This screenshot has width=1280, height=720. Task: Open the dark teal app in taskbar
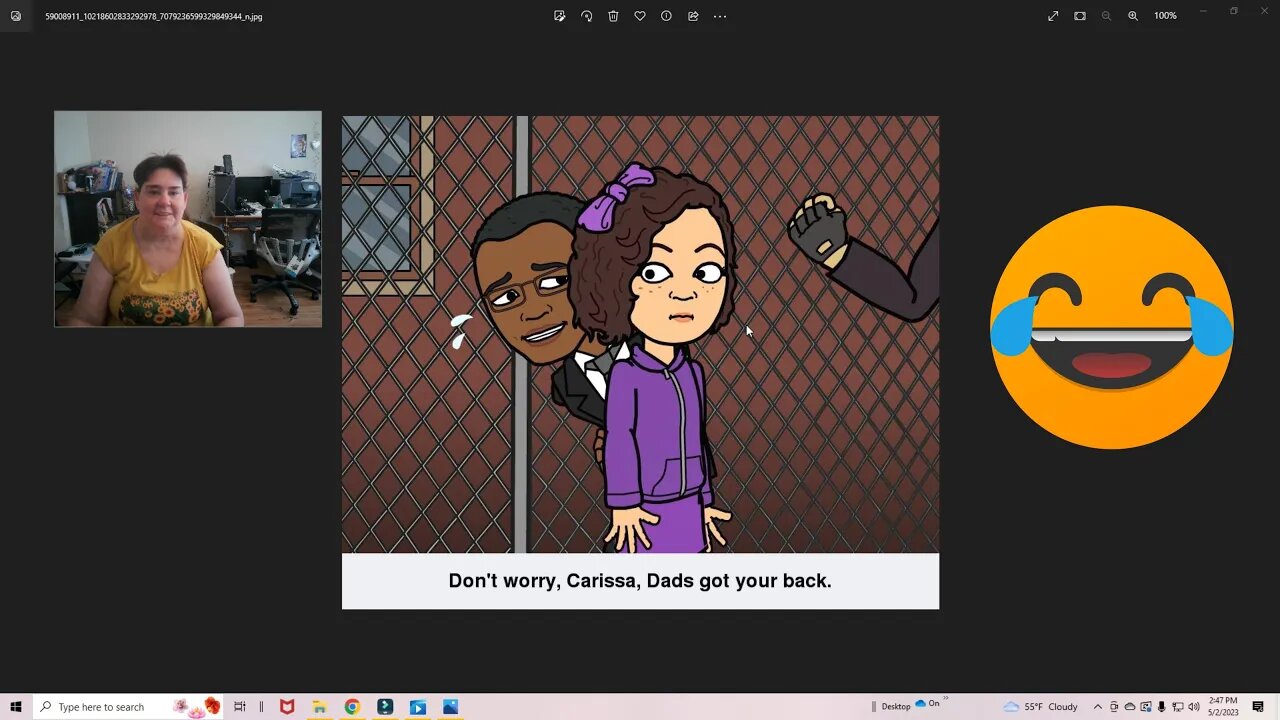tap(385, 707)
